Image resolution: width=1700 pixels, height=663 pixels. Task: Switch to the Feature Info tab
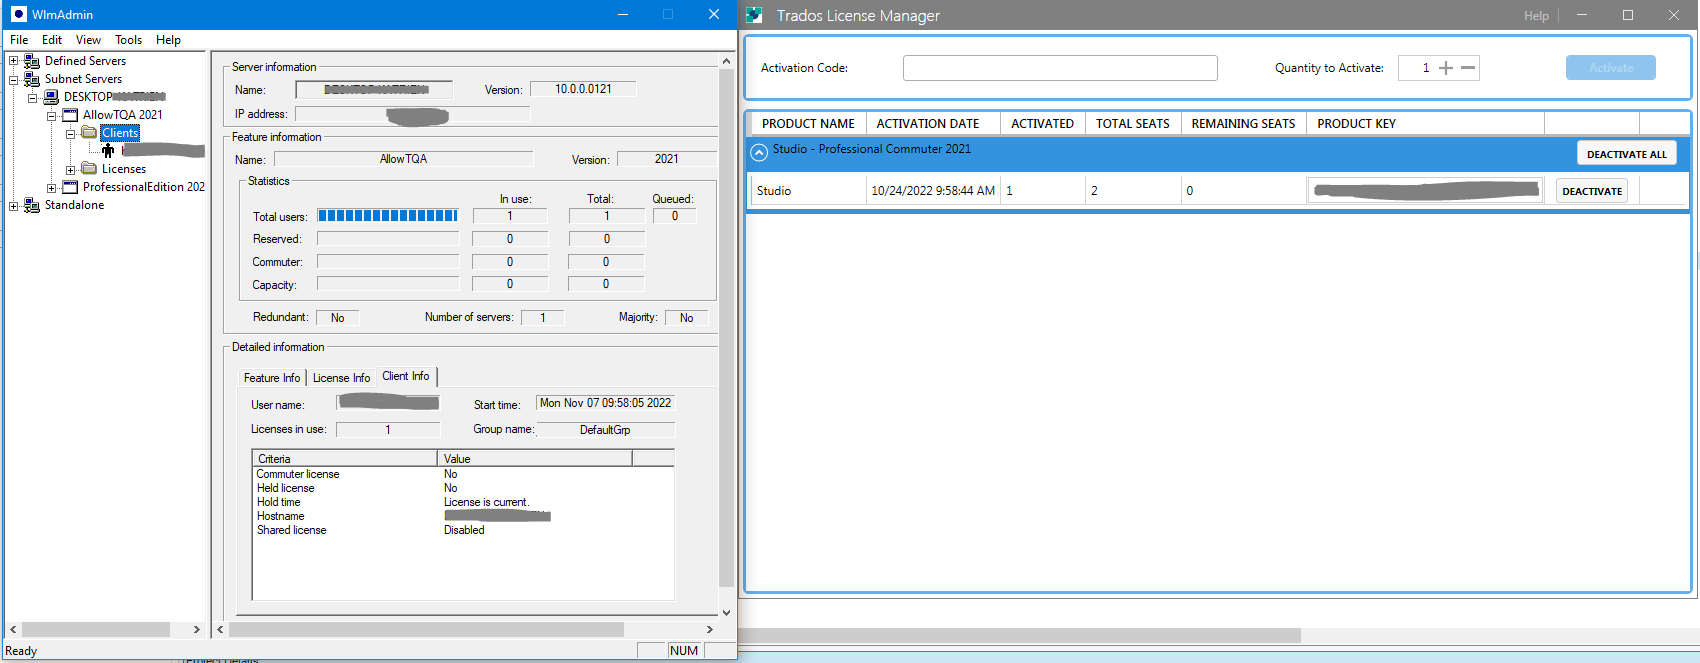271,378
